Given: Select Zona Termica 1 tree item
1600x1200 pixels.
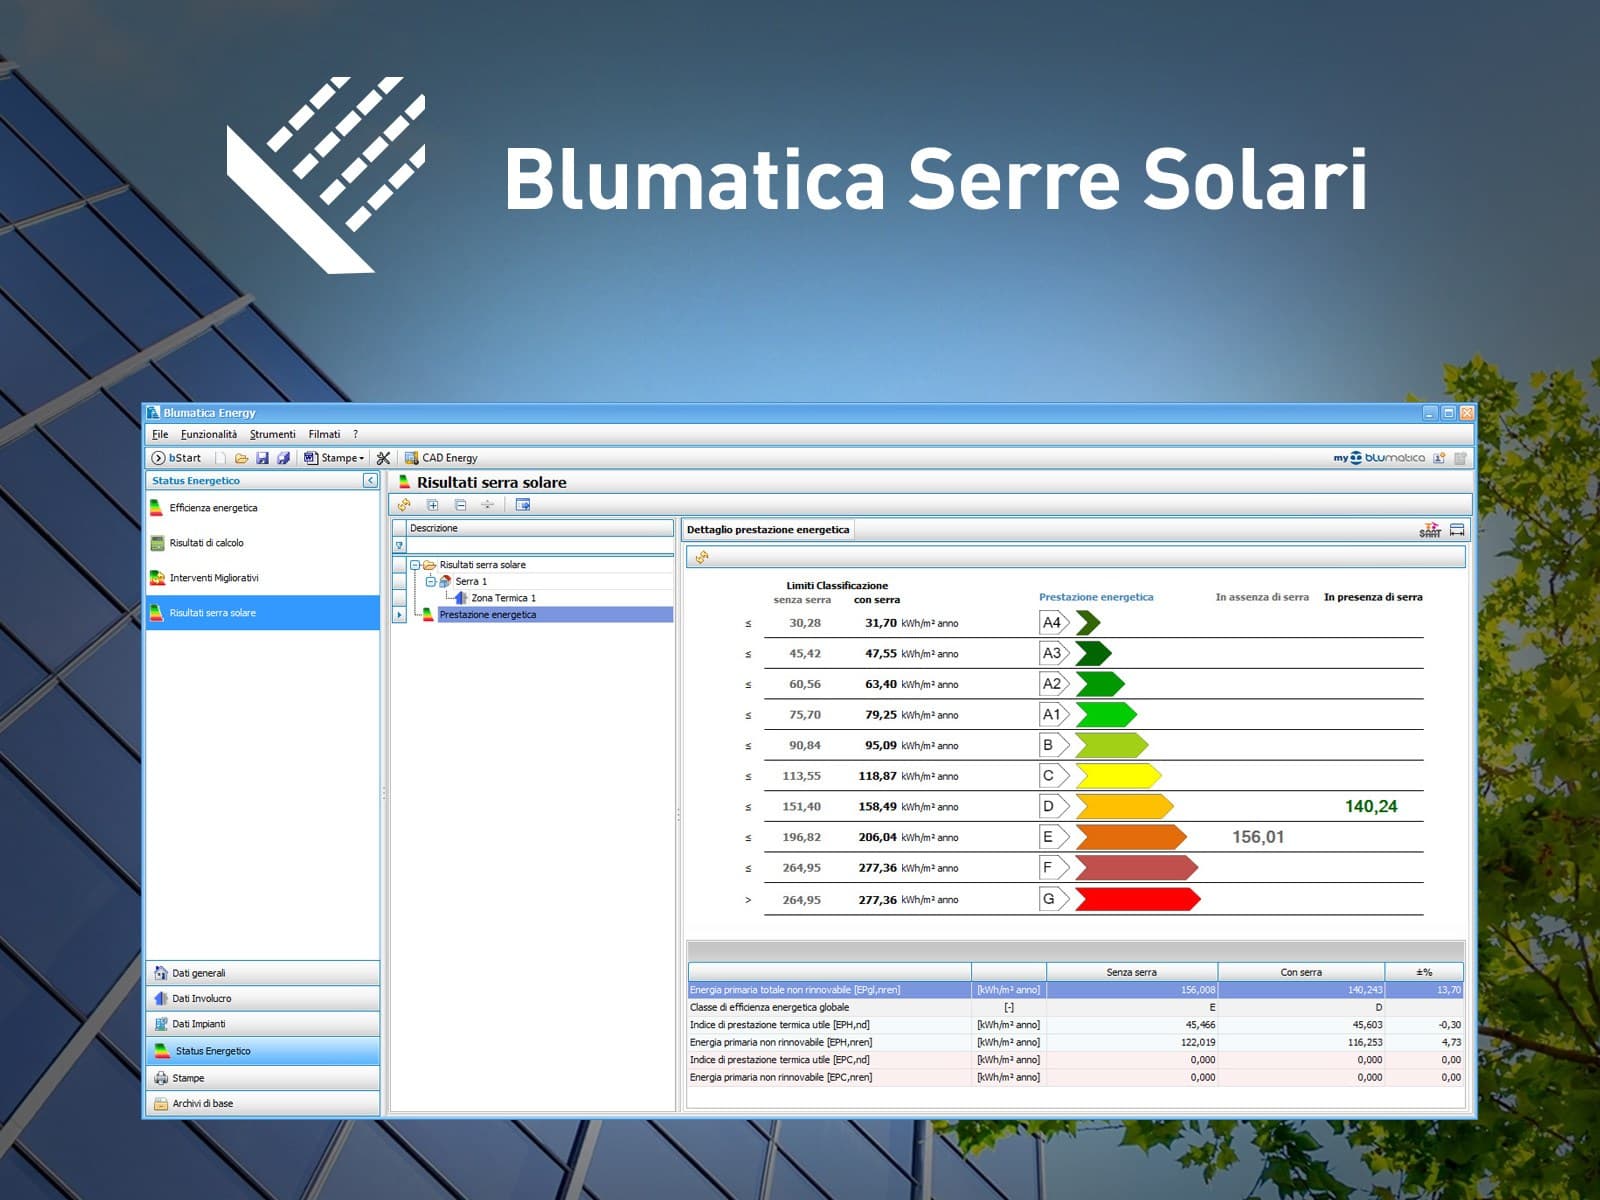Looking at the screenshot, I should pos(503,598).
